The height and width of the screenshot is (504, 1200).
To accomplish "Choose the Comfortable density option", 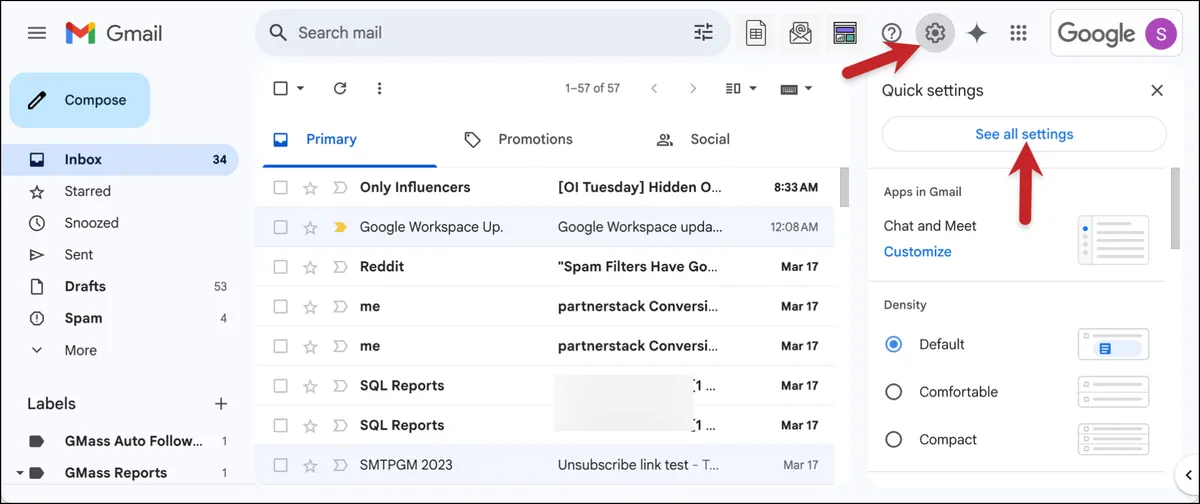I will 894,392.
